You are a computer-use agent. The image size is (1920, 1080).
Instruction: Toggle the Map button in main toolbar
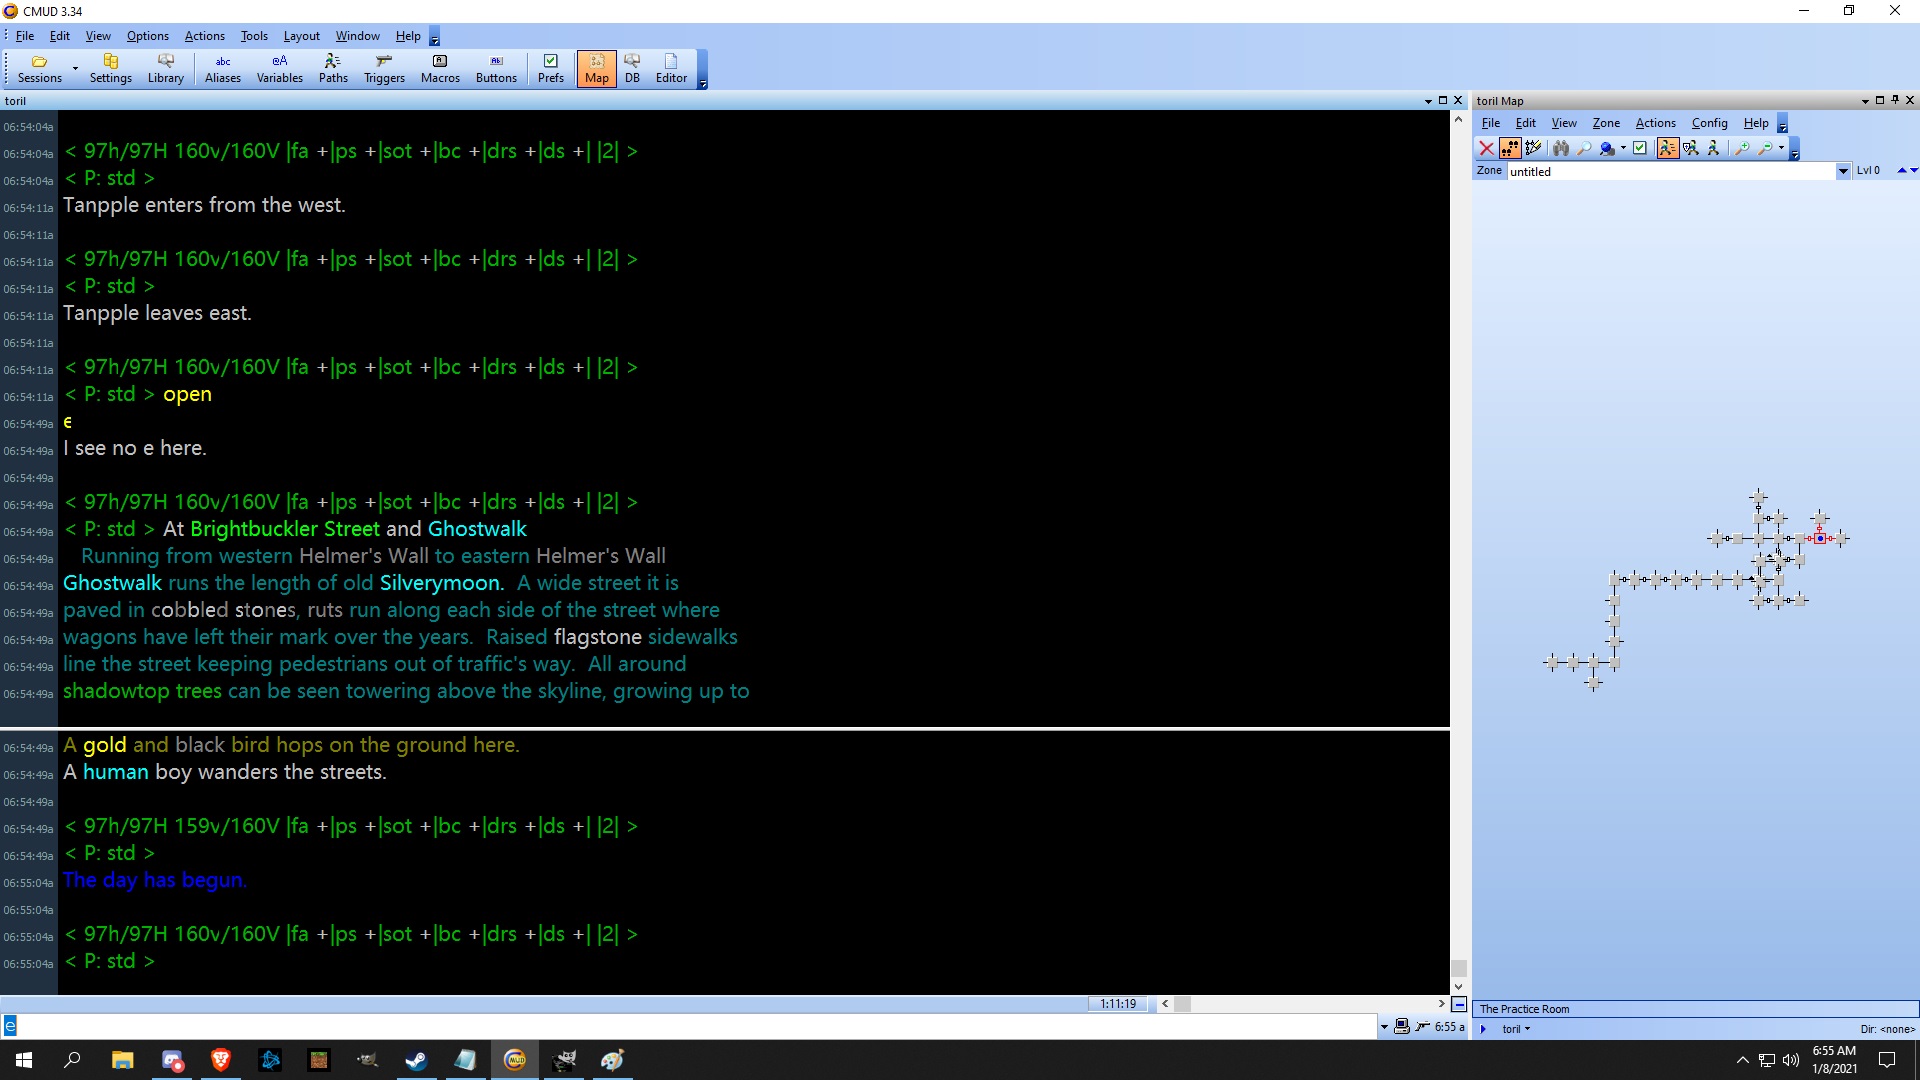click(597, 69)
